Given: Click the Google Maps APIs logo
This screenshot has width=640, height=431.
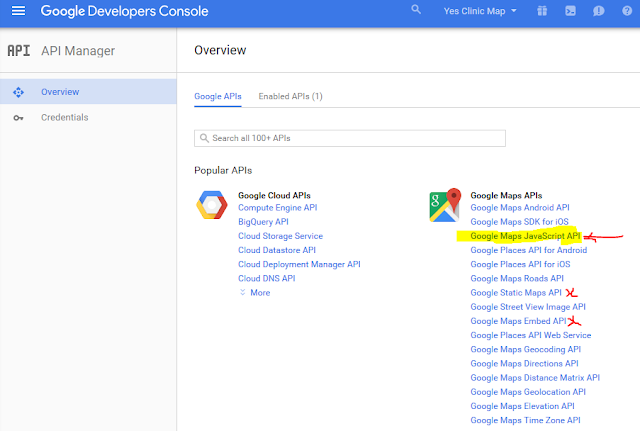Looking at the screenshot, I should (x=445, y=205).
